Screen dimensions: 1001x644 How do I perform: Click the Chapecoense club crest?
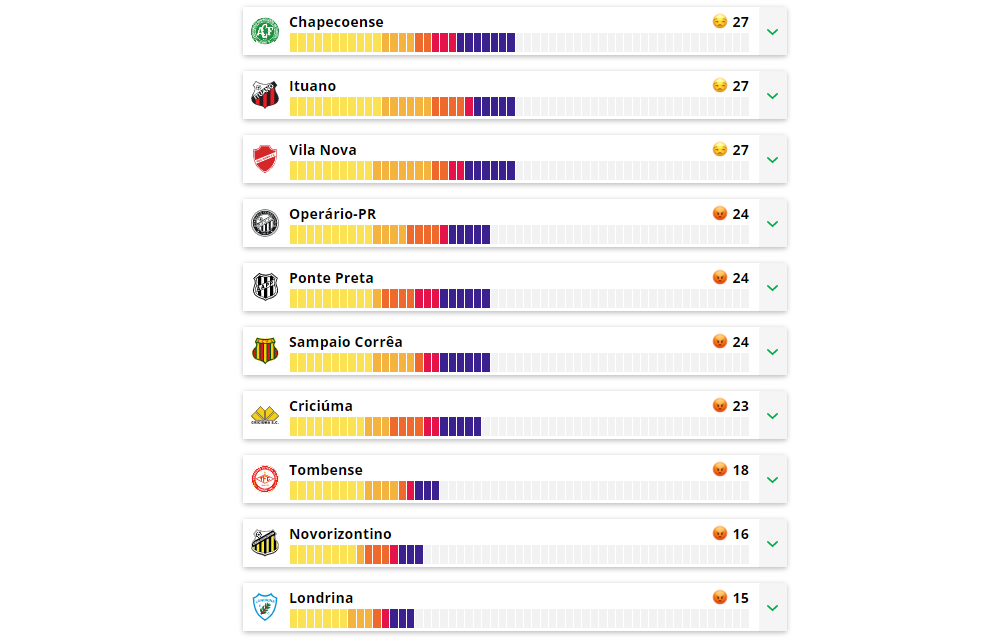[265, 31]
